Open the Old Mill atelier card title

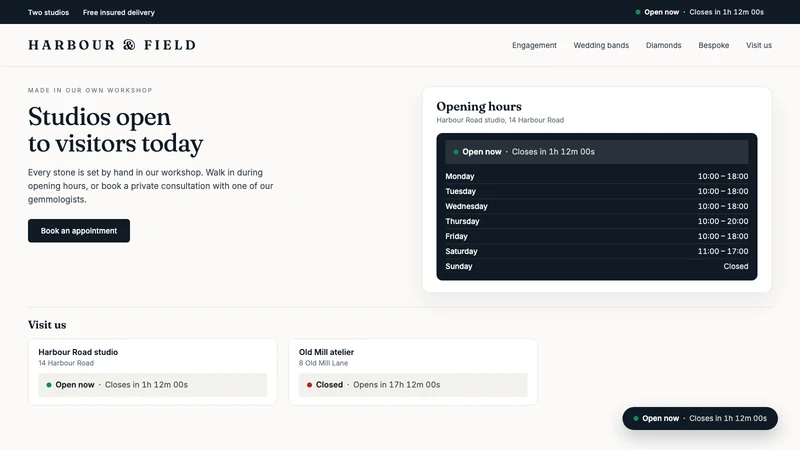coord(327,352)
